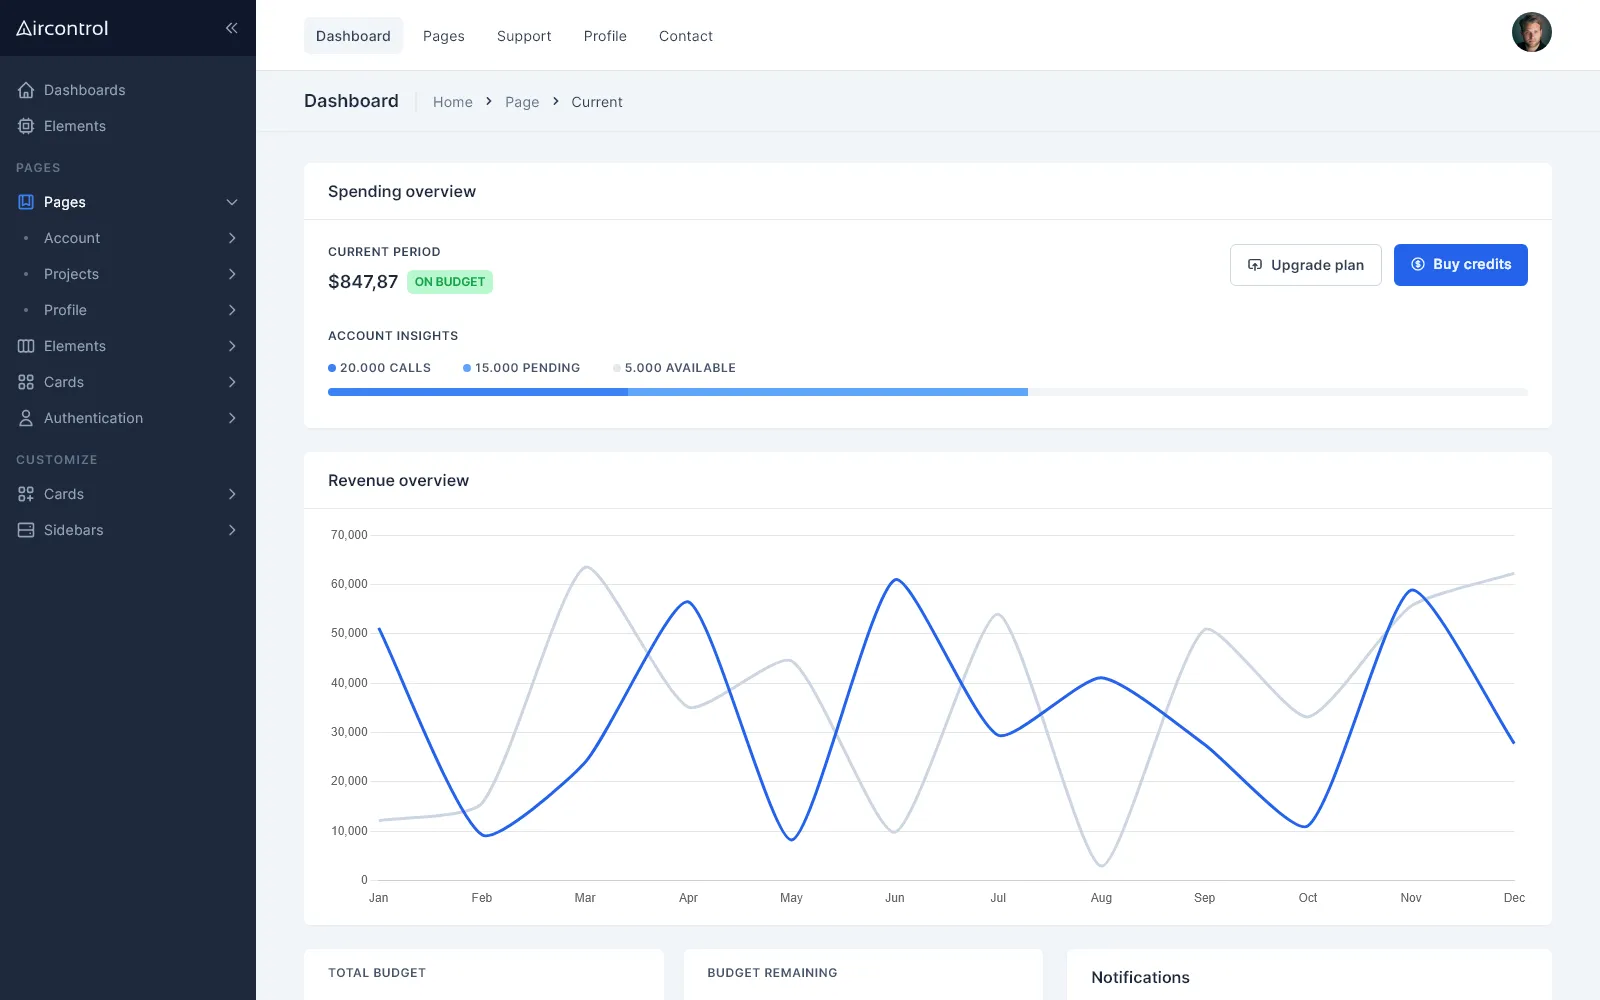Select the Dashboard tab in top navigation
The width and height of the screenshot is (1600, 1000).
pos(353,36)
